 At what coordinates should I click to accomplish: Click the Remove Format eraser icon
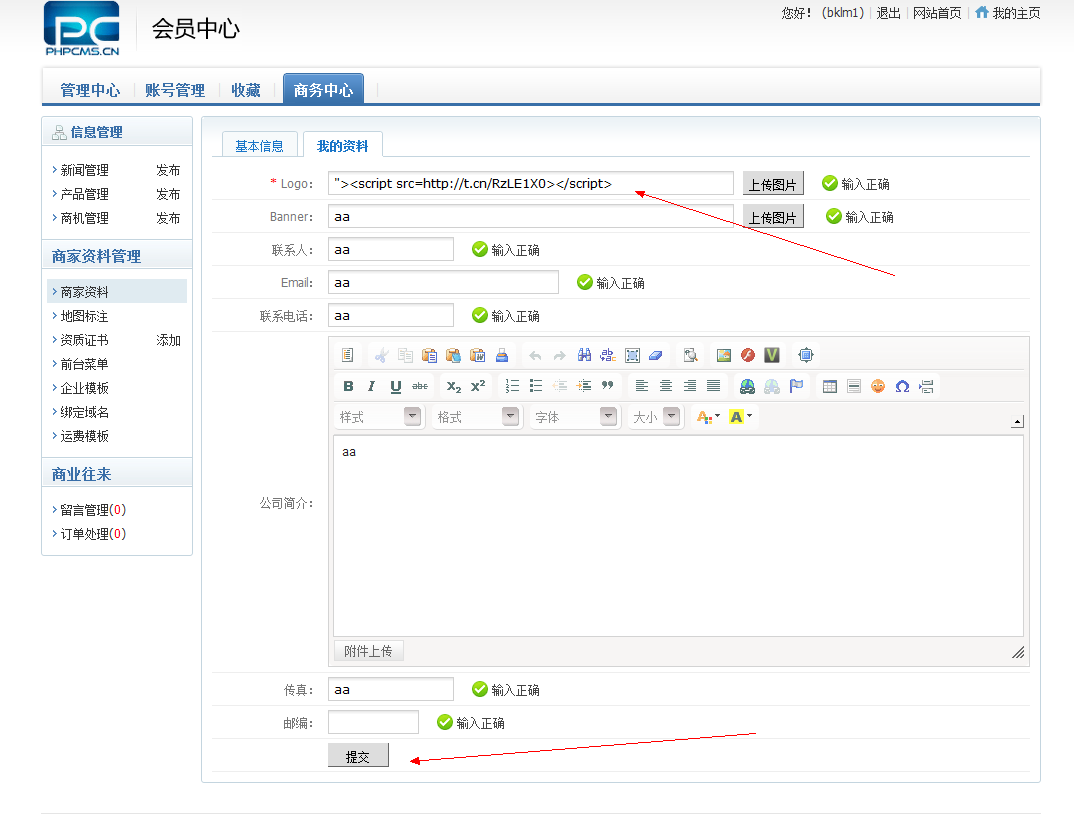tap(656, 355)
